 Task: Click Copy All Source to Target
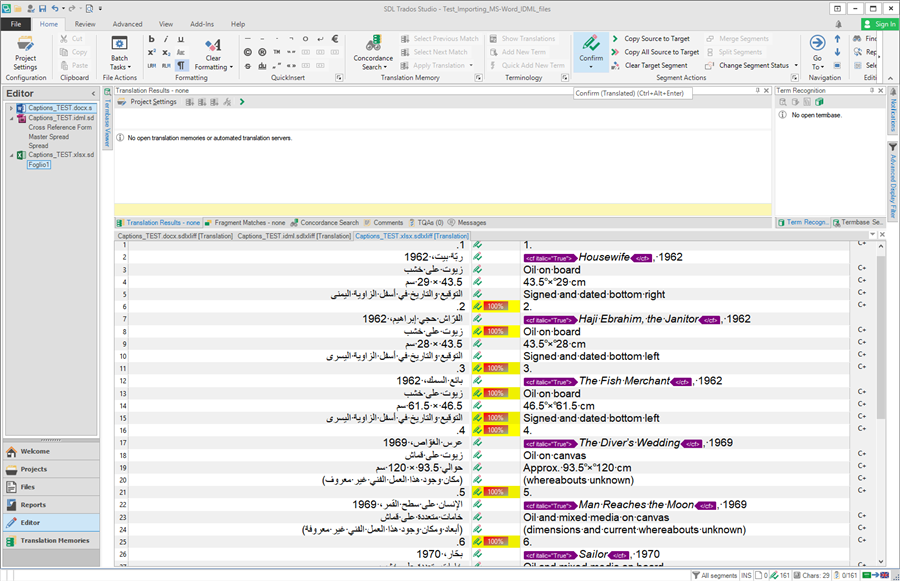click(x=655, y=52)
